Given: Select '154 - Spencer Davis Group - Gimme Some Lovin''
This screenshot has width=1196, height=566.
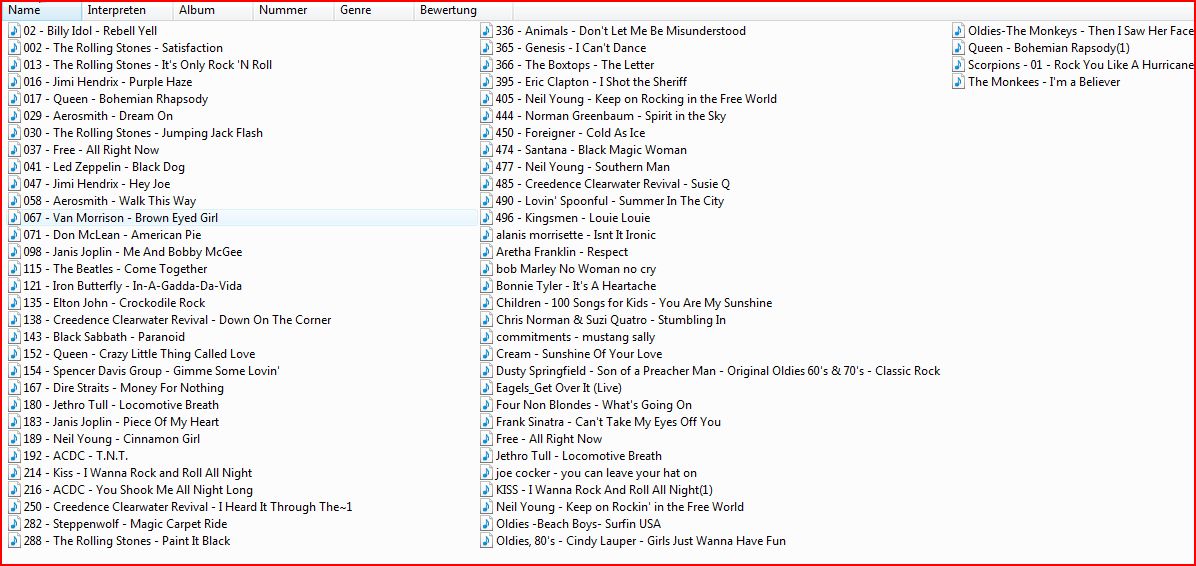Looking at the screenshot, I should pos(152,371).
